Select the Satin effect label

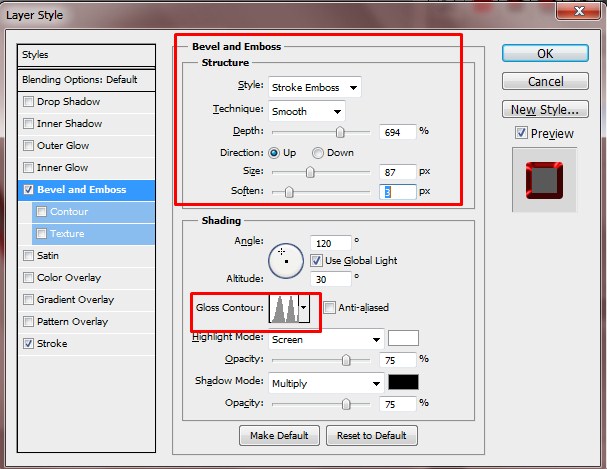[x=48, y=256]
